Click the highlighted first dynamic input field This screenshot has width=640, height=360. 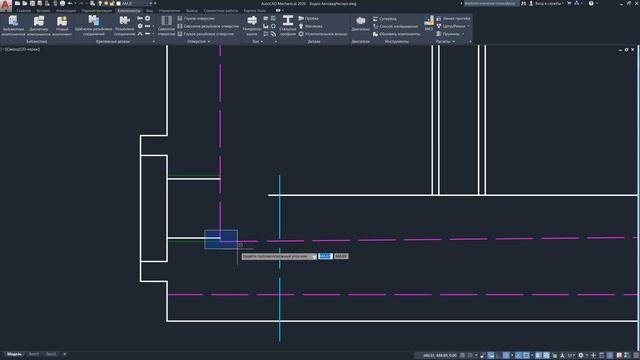point(325,256)
